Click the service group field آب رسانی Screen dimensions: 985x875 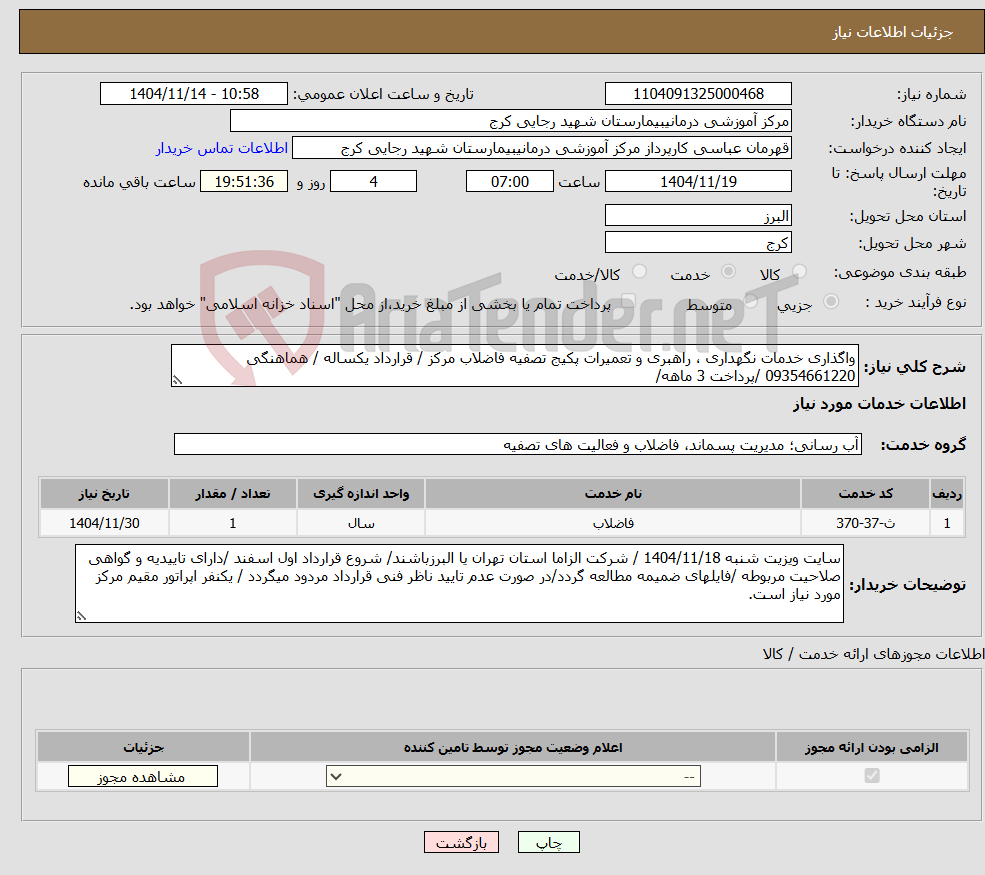pyautogui.click(x=518, y=444)
